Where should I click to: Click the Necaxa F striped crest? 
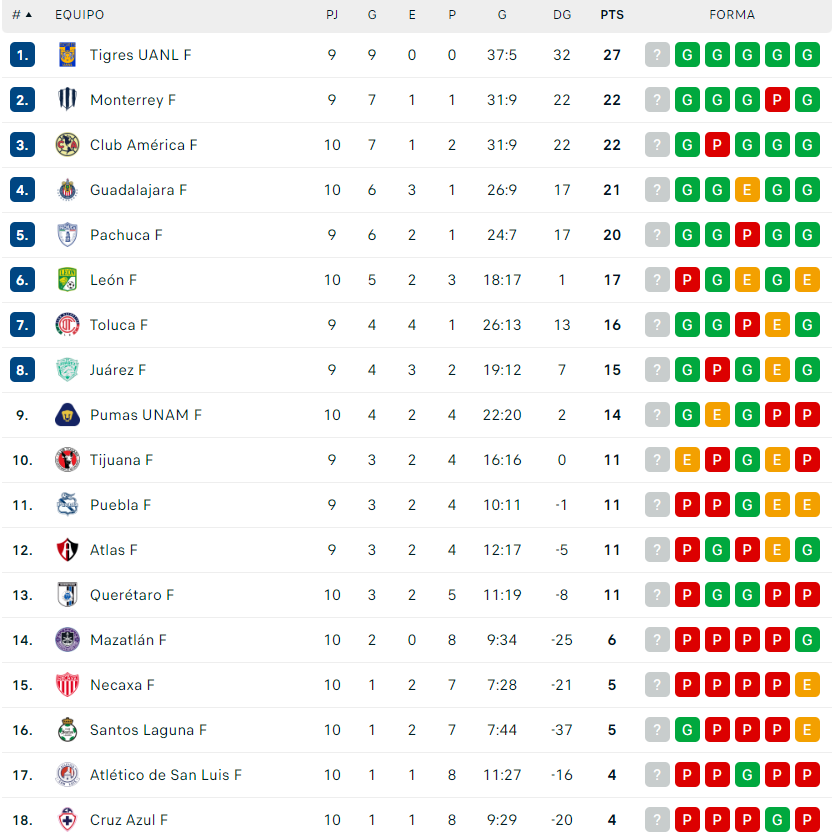tap(67, 685)
